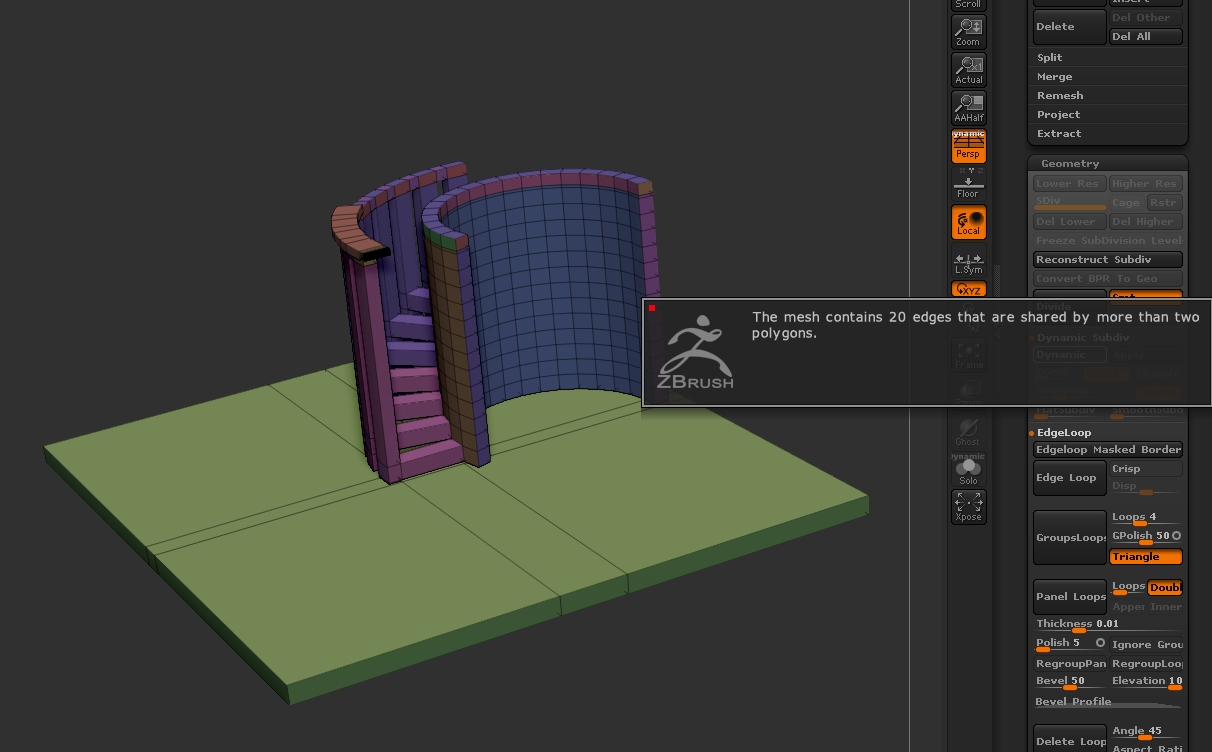Expand the Dynamic Subdiv section
The height and width of the screenshot is (752, 1212).
tap(1082, 338)
